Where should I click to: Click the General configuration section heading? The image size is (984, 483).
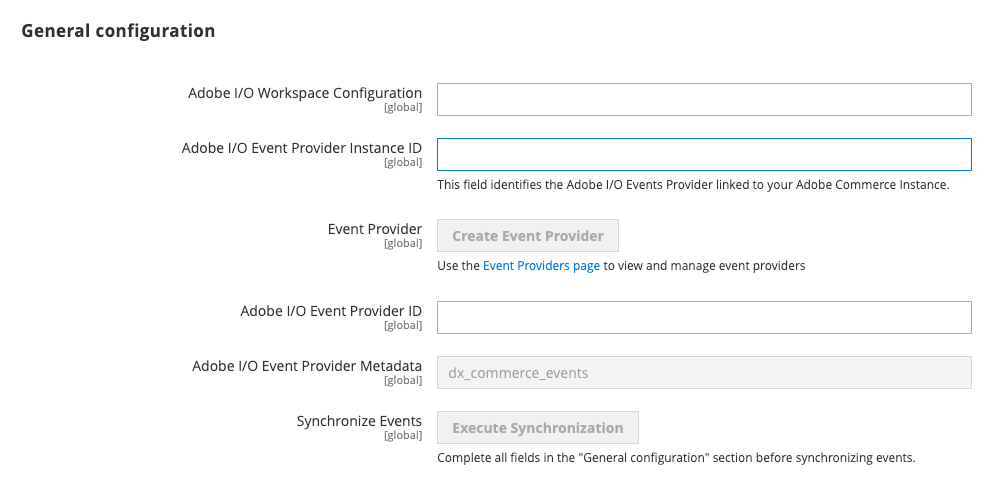pyautogui.click(x=118, y=31)
